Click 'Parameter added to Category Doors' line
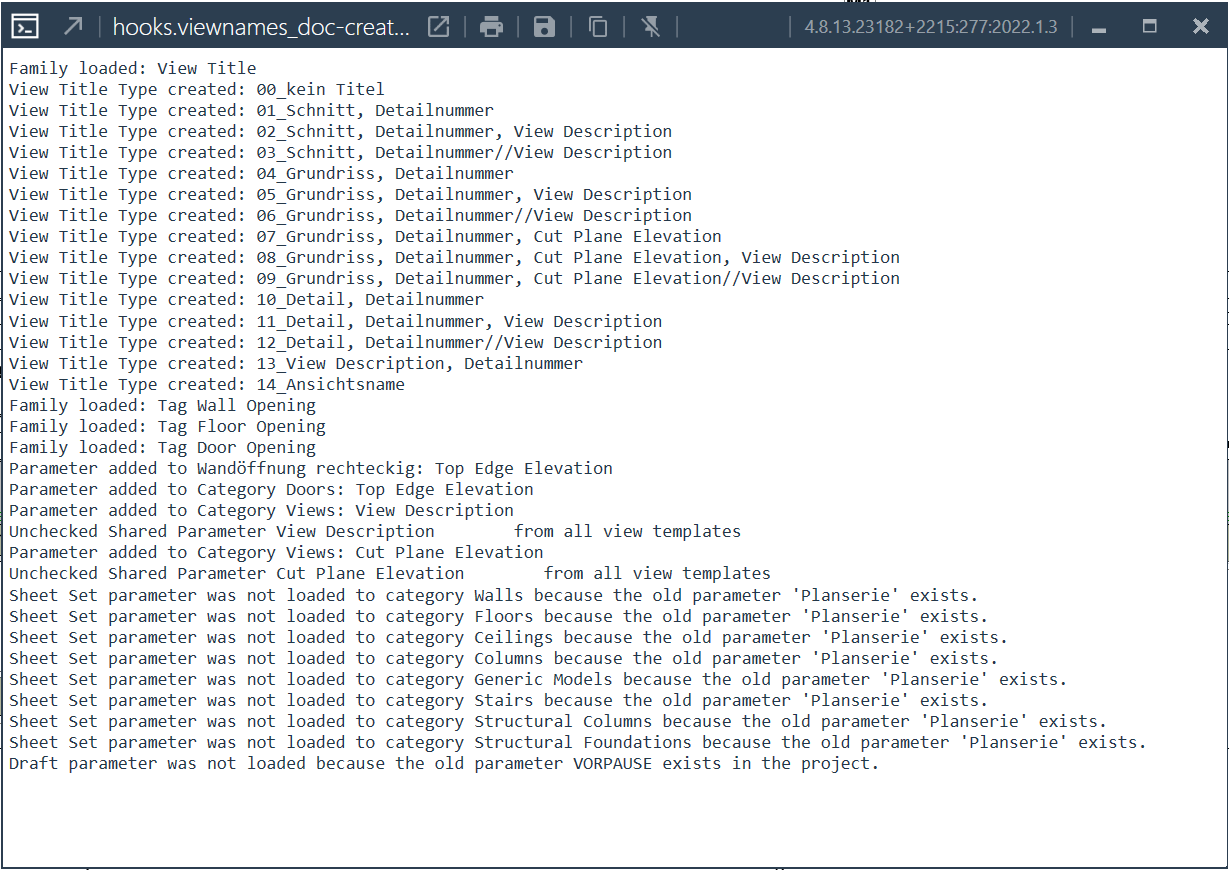The width and height of the screenshot is (1229, 870). (271, 490)
